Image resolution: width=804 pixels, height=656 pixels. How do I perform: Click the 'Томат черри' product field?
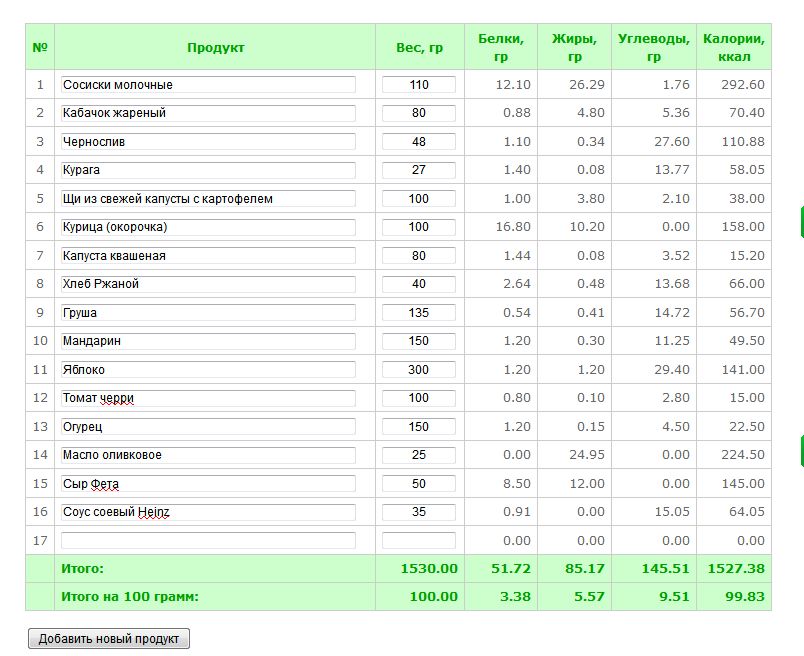(x=208, y=397)
